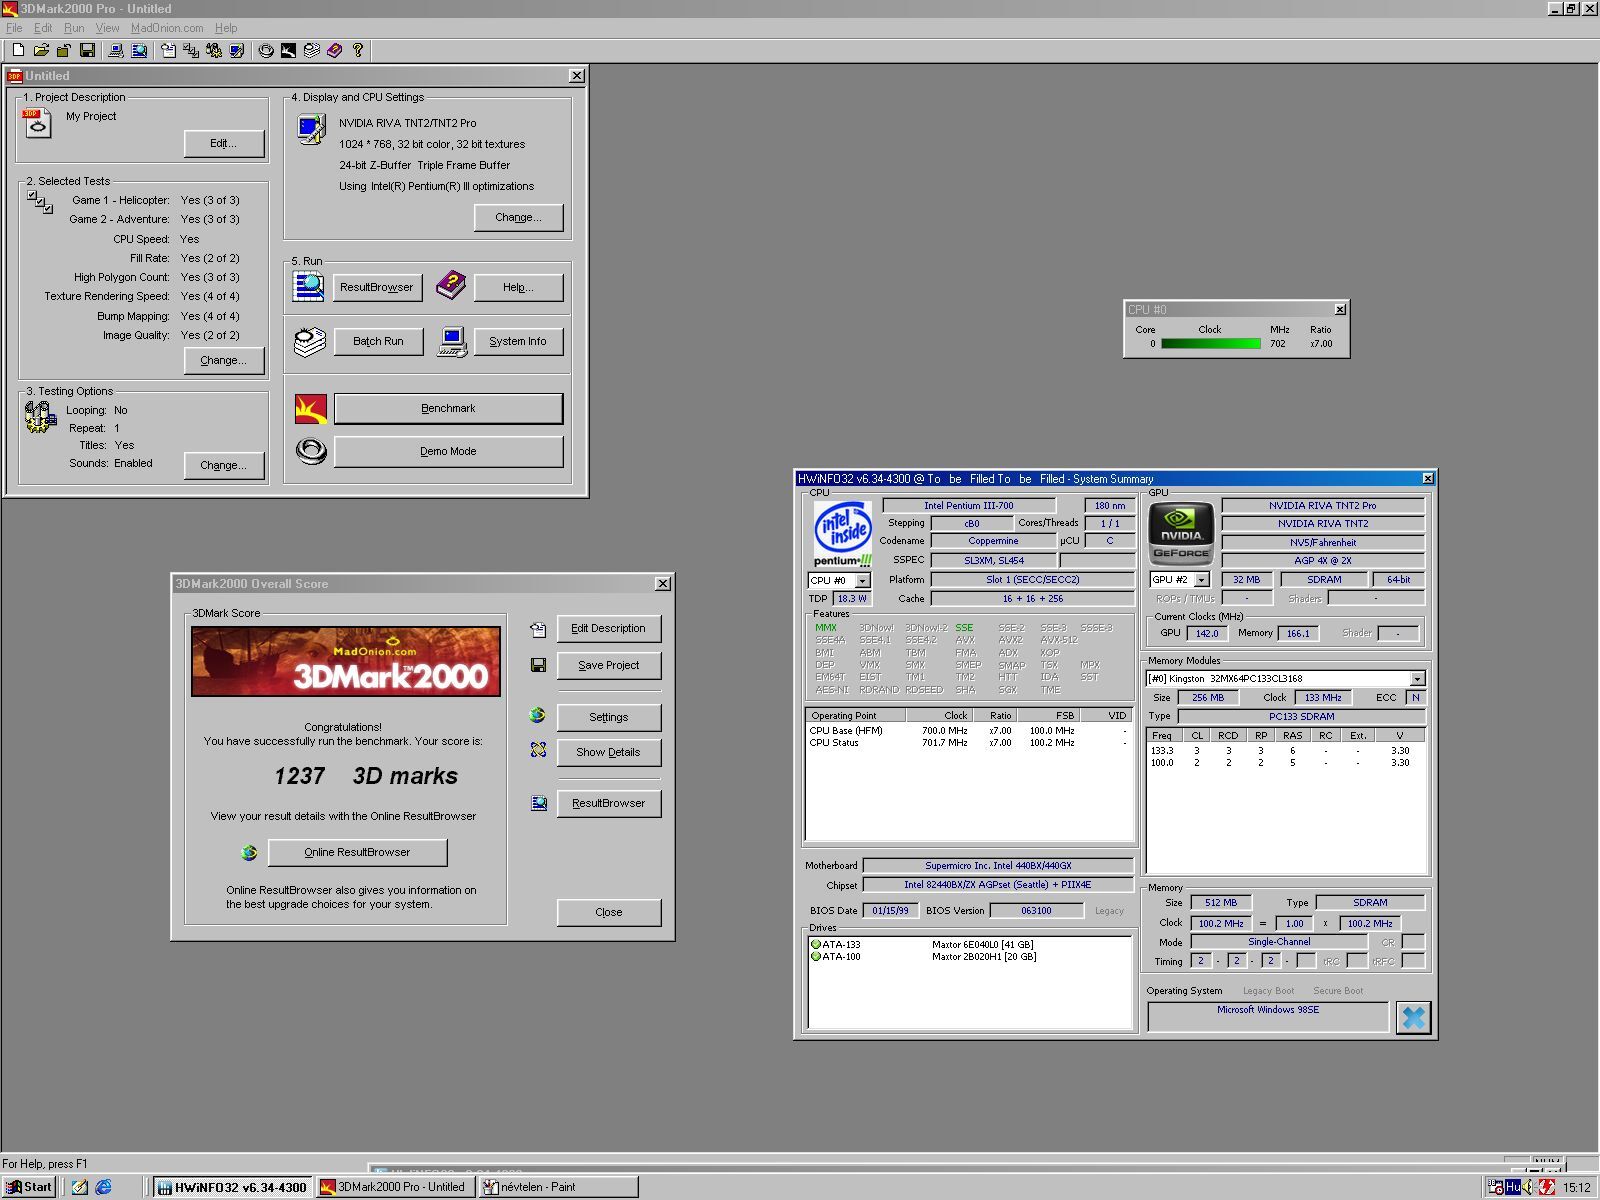This screenshot has height=1200, width=1600.
Task: Click the Open project folder toolbar icon
Action: [41, 50]
